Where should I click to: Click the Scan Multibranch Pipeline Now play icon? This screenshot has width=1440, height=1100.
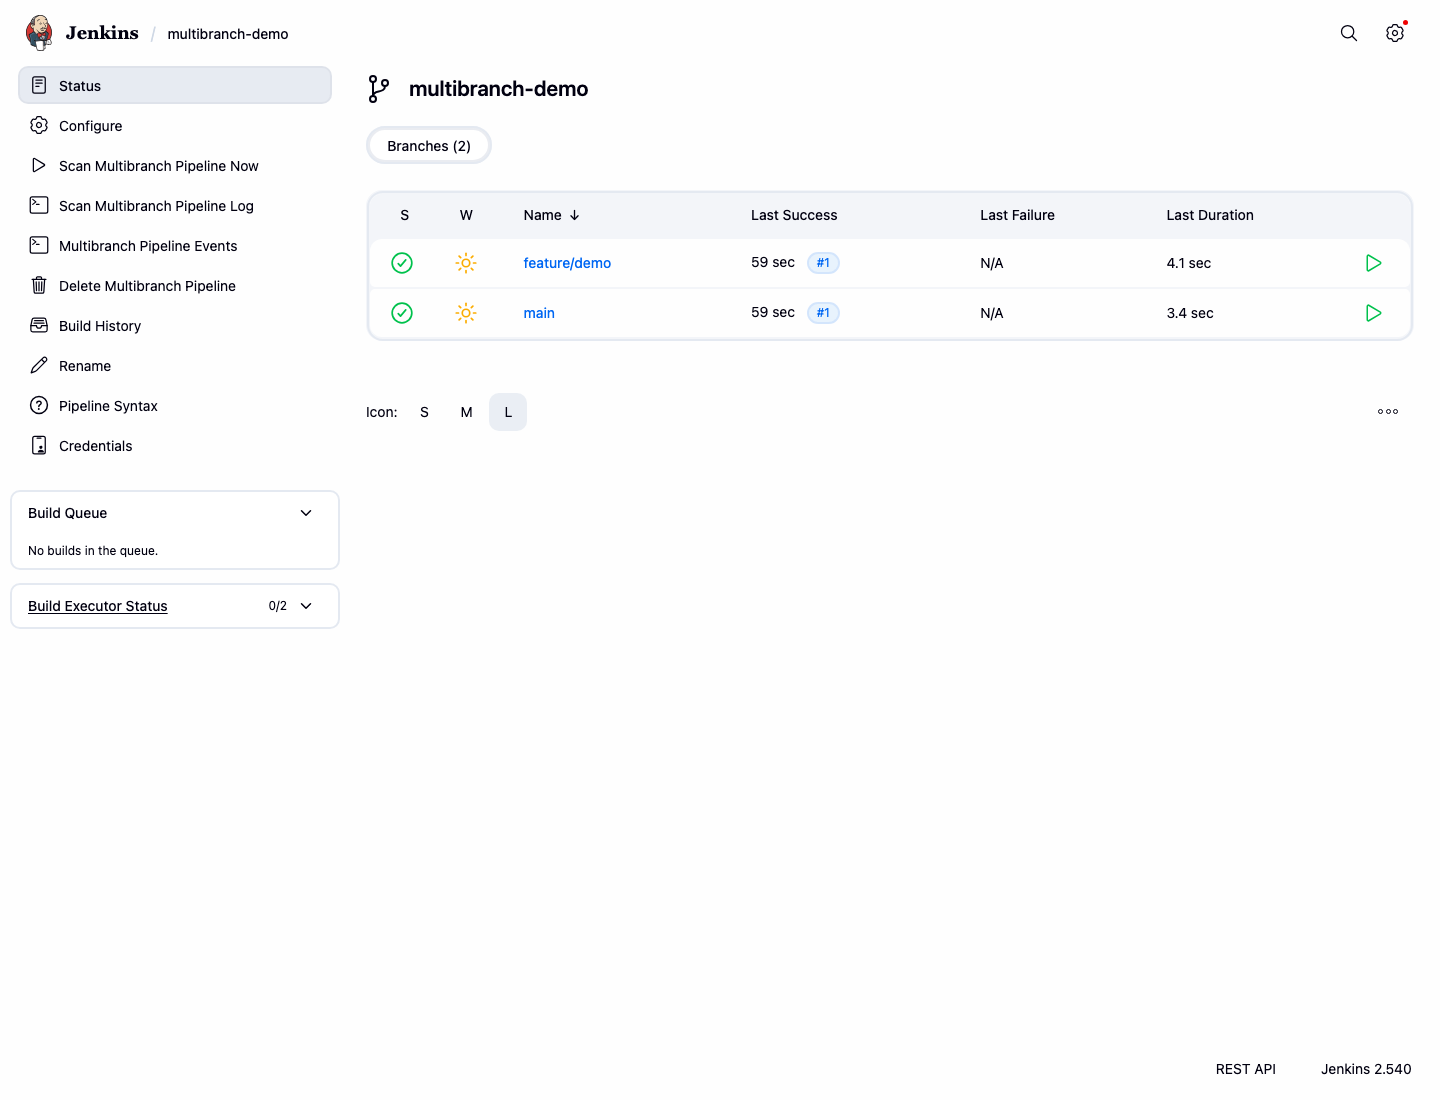39,165
